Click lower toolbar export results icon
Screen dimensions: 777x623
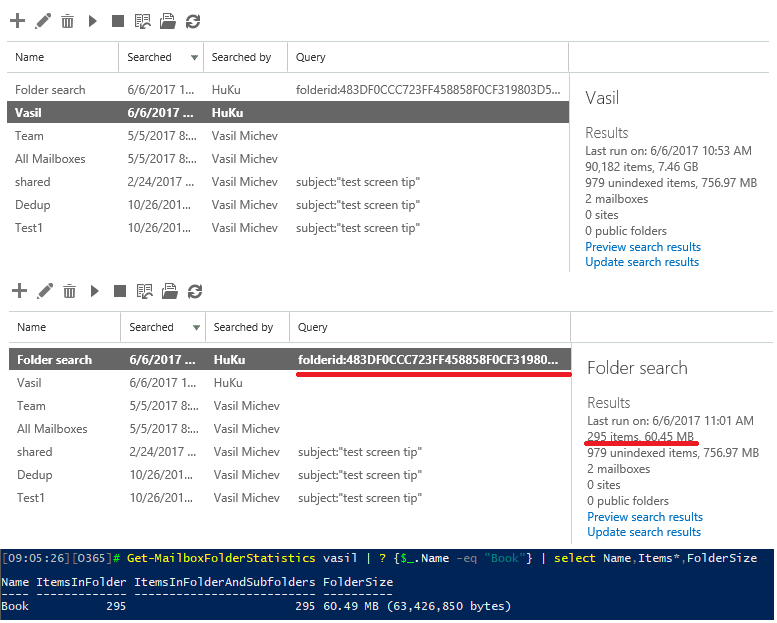click(x=170, y=291)
